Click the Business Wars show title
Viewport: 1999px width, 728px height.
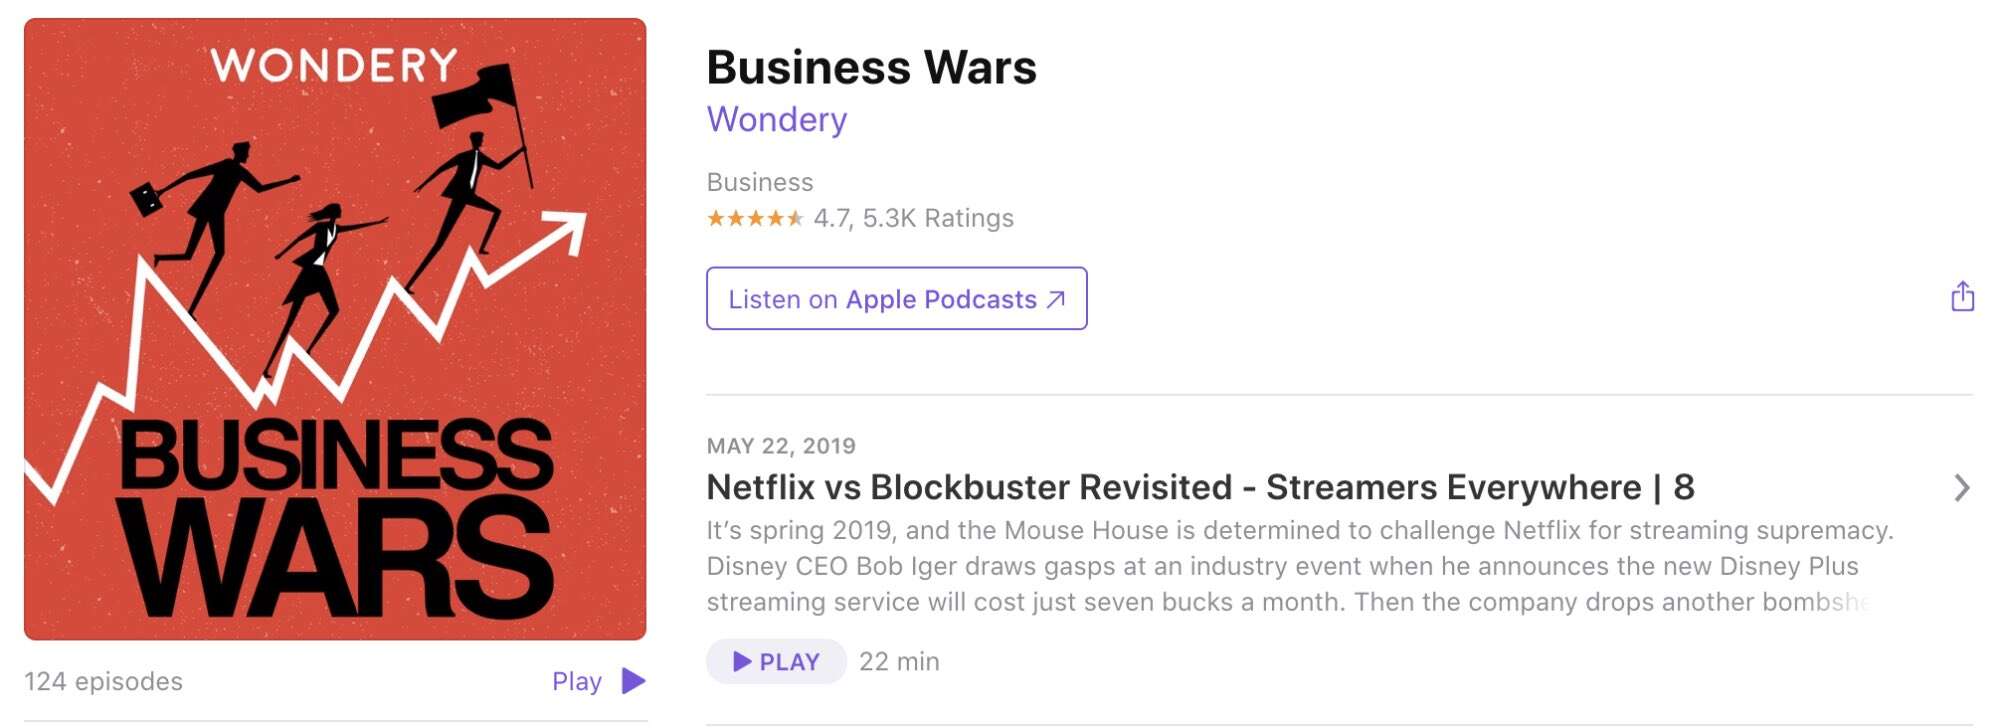[872, 67]
